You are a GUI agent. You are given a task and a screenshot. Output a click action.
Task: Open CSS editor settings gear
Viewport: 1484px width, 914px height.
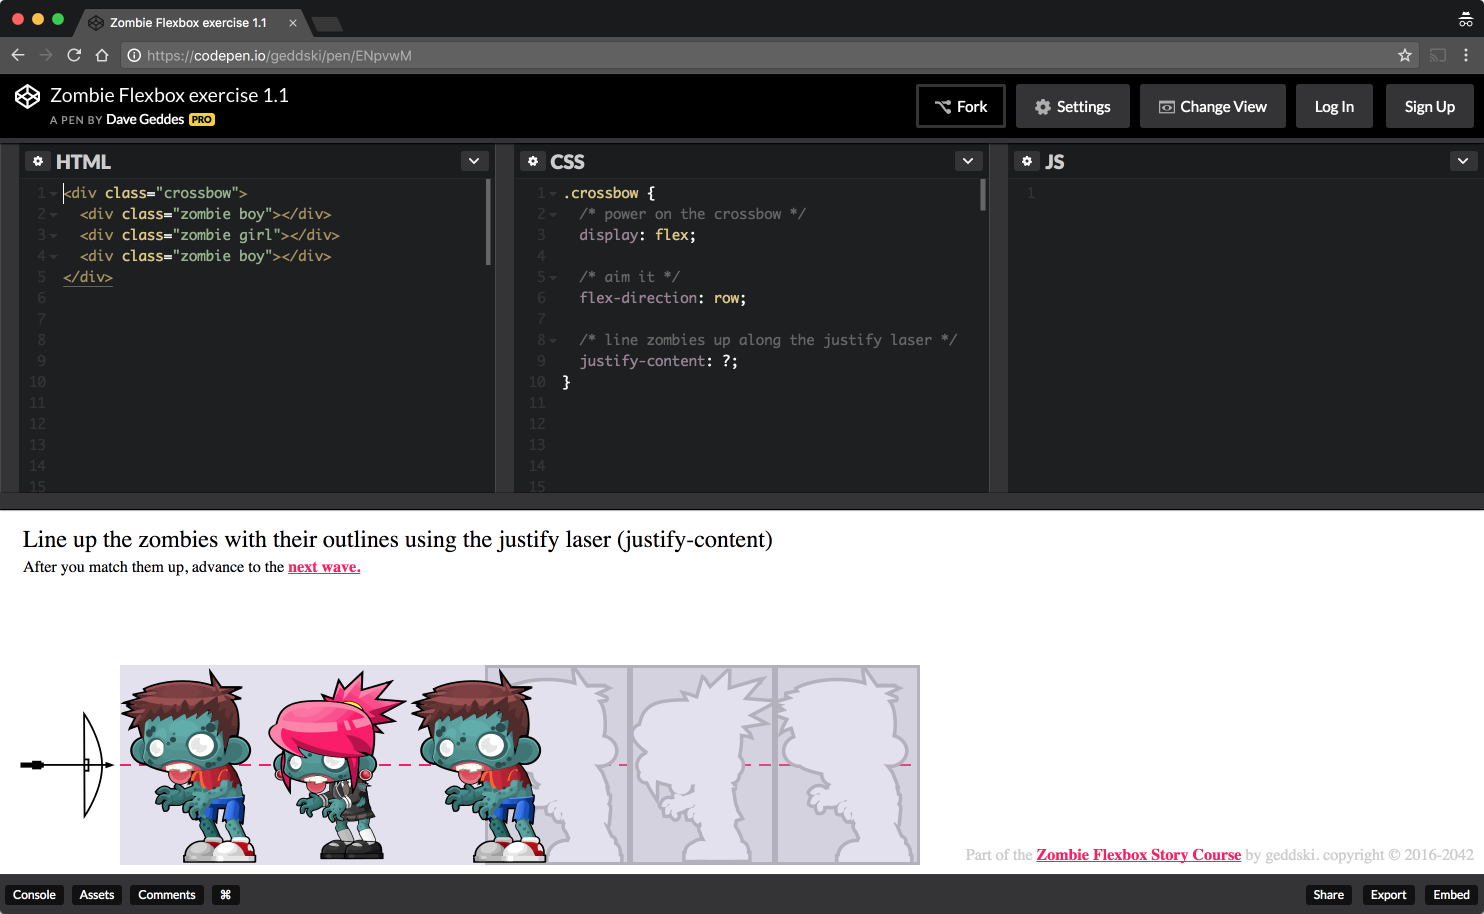click(x=533, y=161)
